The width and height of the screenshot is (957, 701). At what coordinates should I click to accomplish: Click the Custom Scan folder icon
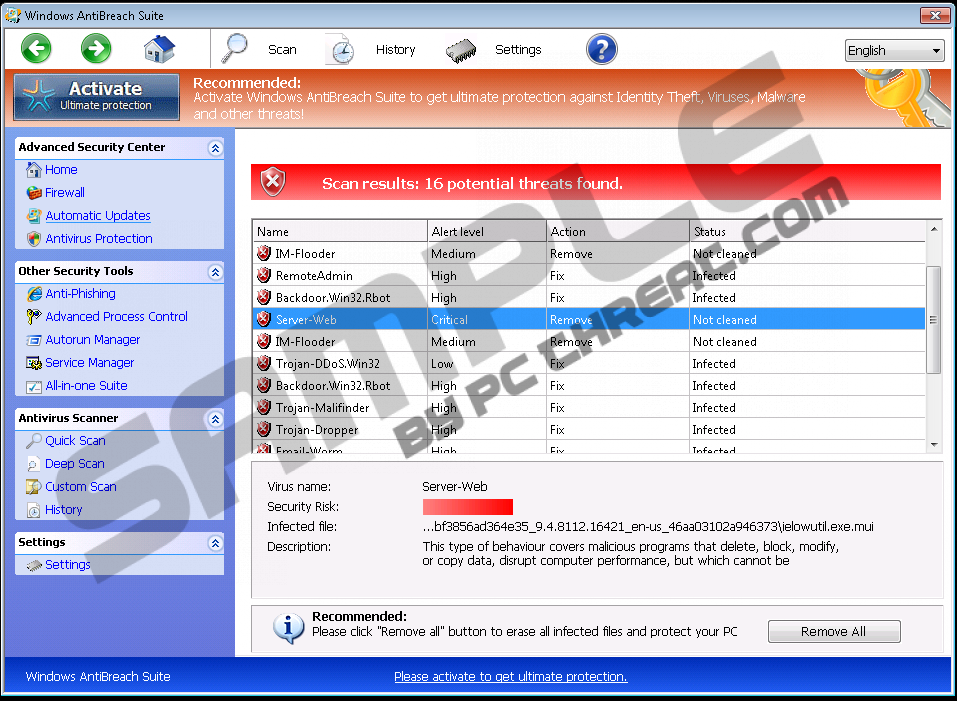coord(34,487)
